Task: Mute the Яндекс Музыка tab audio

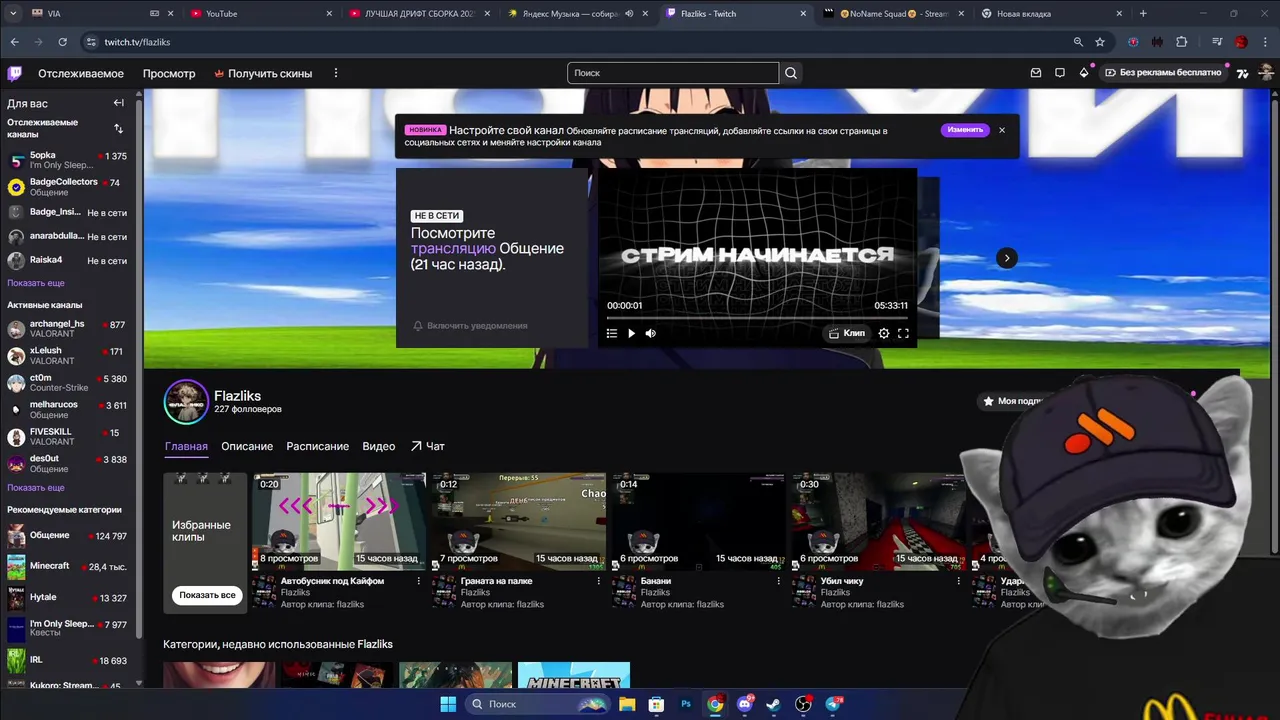Action: (629, 14)
